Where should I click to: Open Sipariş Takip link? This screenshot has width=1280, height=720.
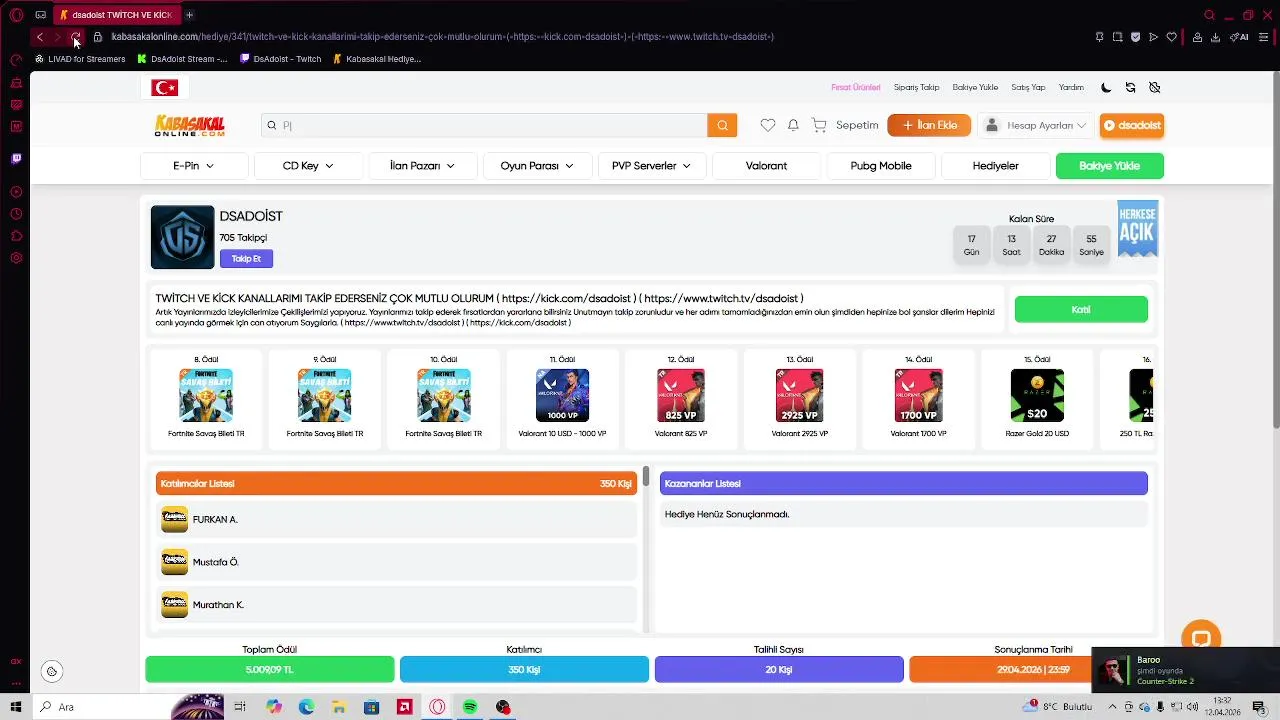point(916,88)
